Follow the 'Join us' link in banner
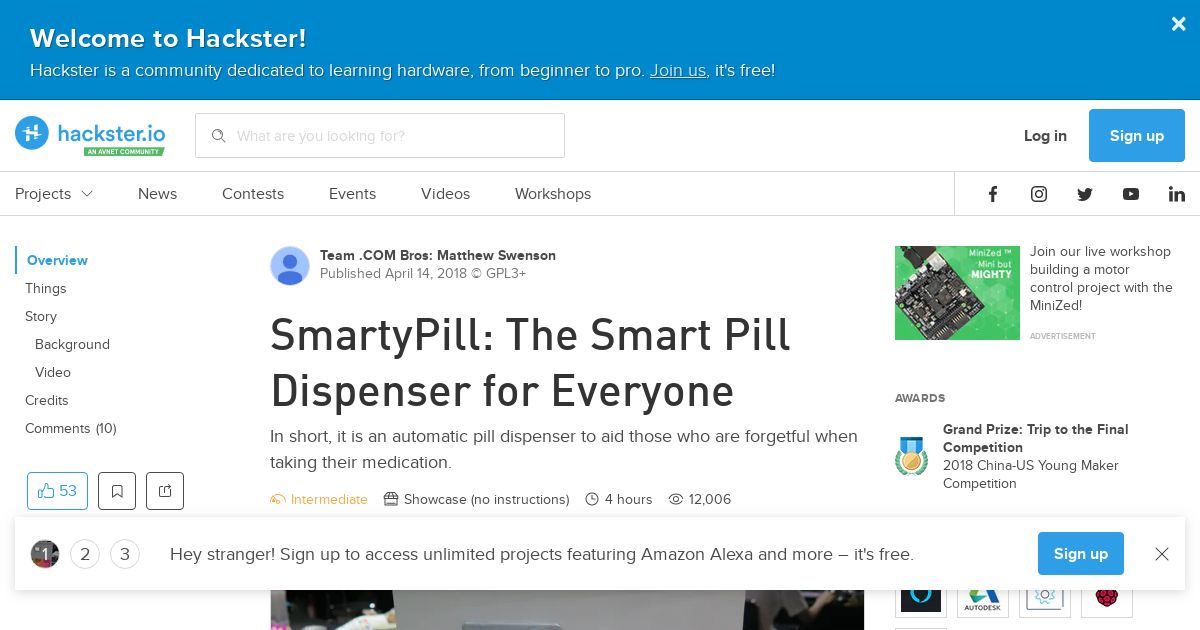1200x630 pixels. [x=678, y=70]
